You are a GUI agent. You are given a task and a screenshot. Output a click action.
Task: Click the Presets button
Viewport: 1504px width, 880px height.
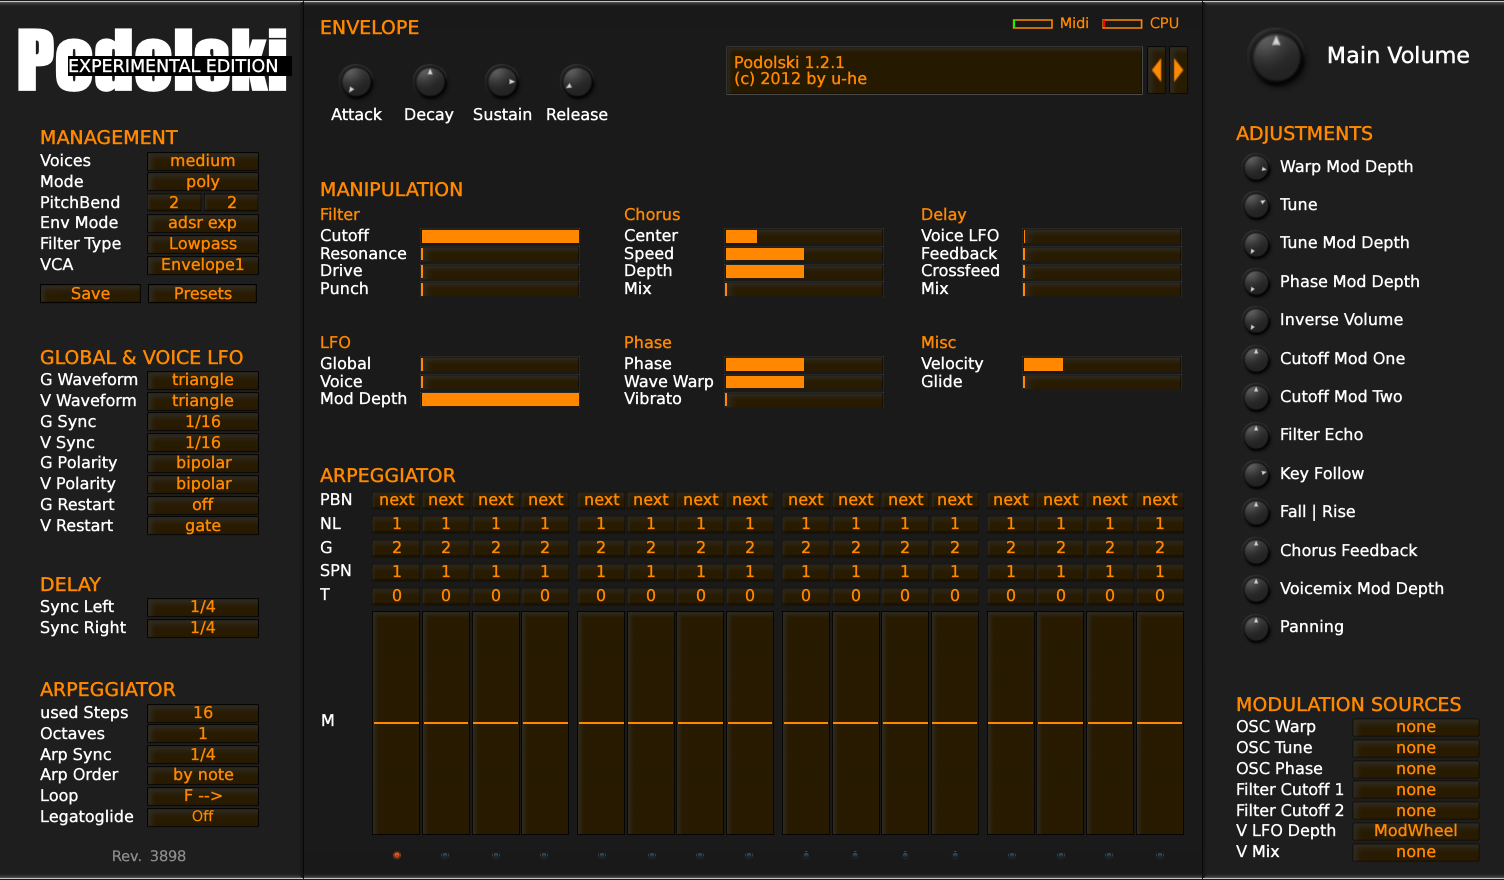203,294
